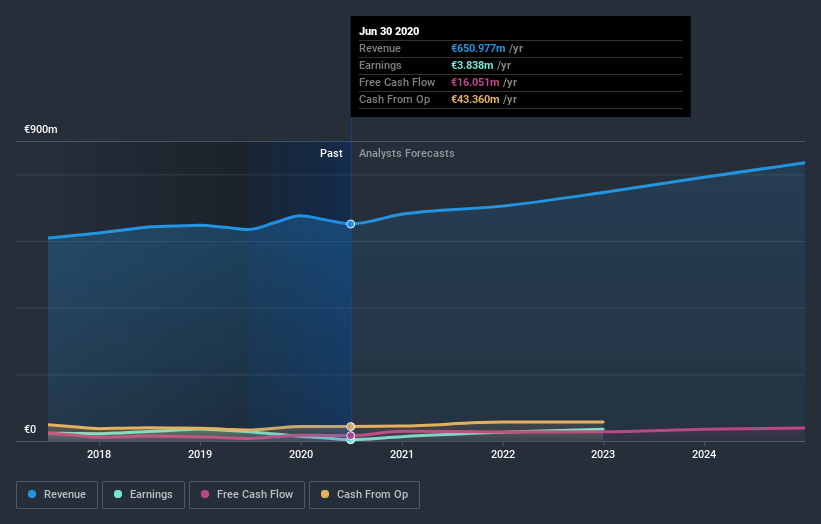Click the orange Cash From Op data point
The image size is (821, 524).
tap(351, 427)
